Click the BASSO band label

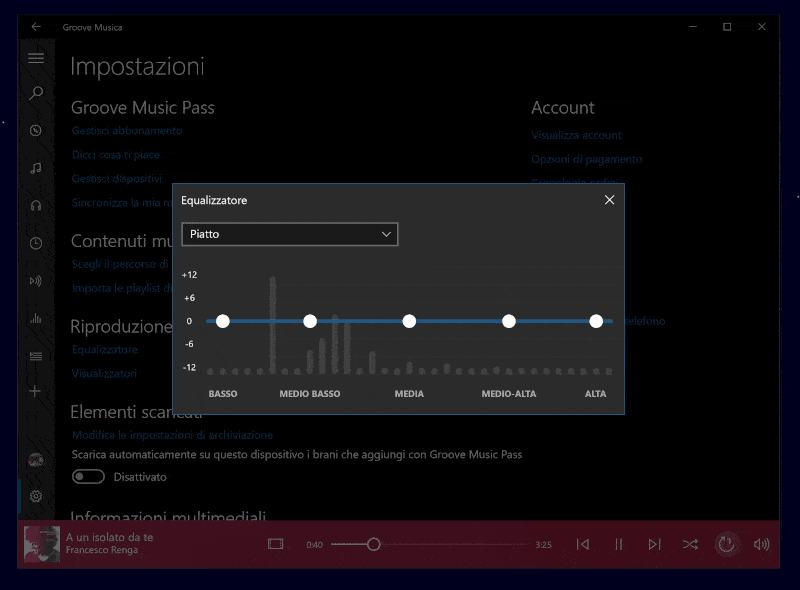[x=223, y=394]
